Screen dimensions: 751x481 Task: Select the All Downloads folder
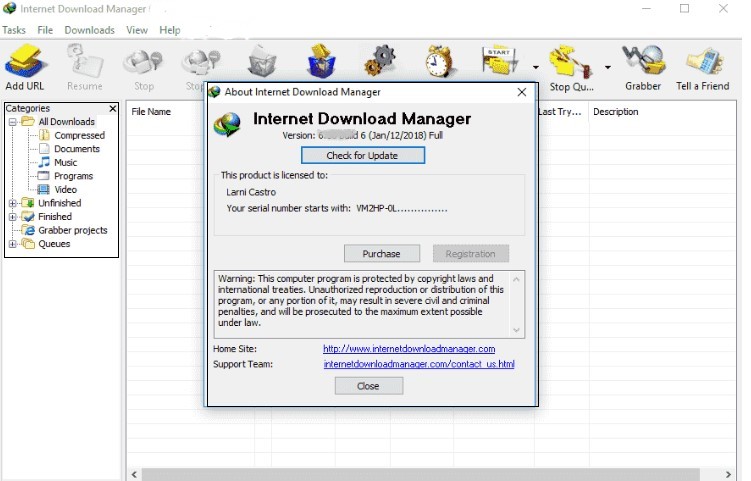[67, 122]
